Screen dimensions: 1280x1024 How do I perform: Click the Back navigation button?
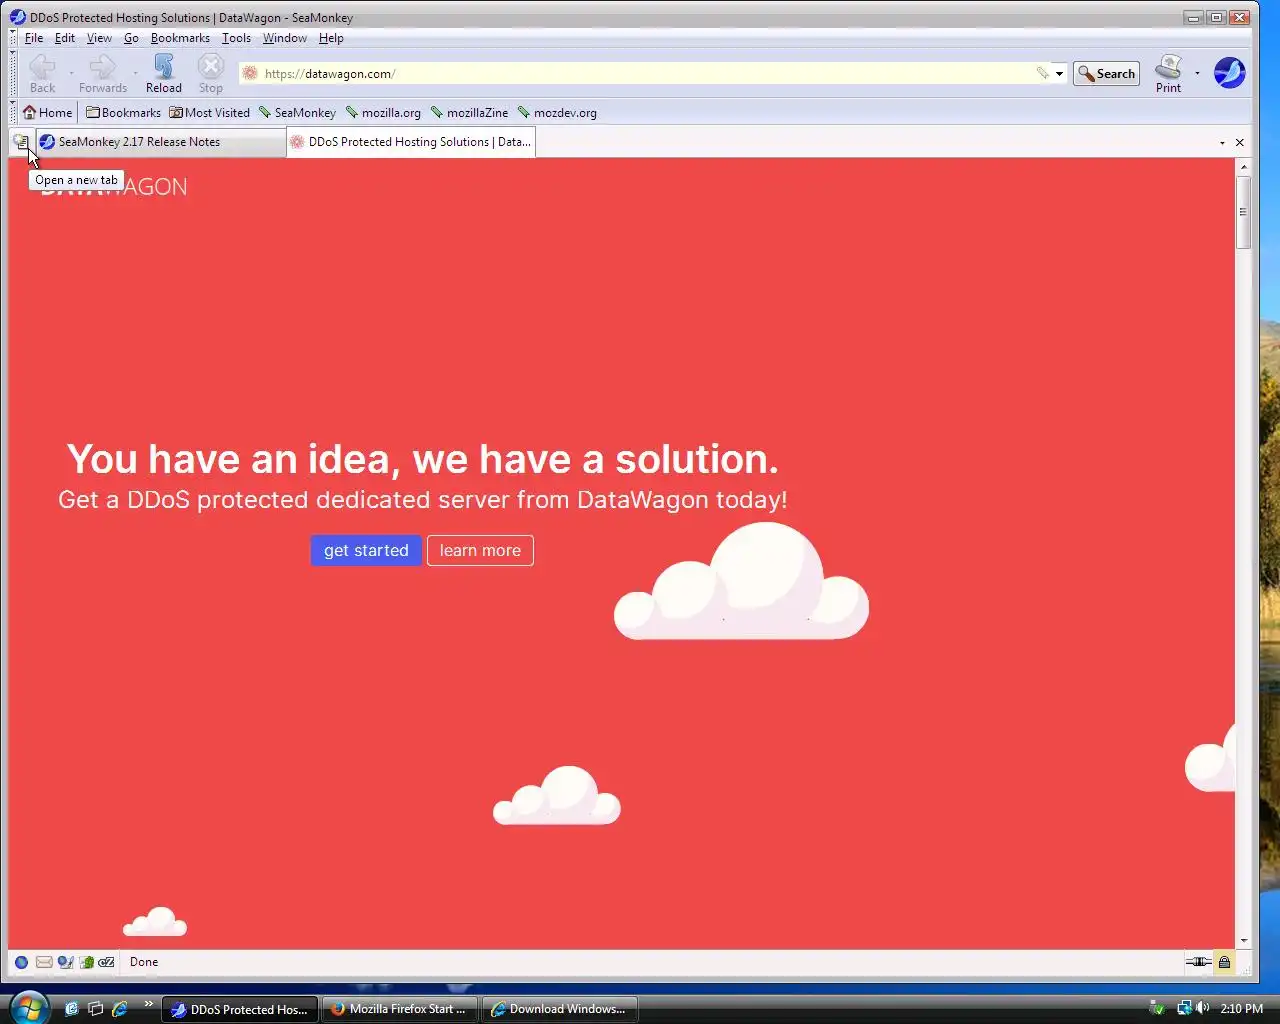pyautogui.click(x=42, y=73)
